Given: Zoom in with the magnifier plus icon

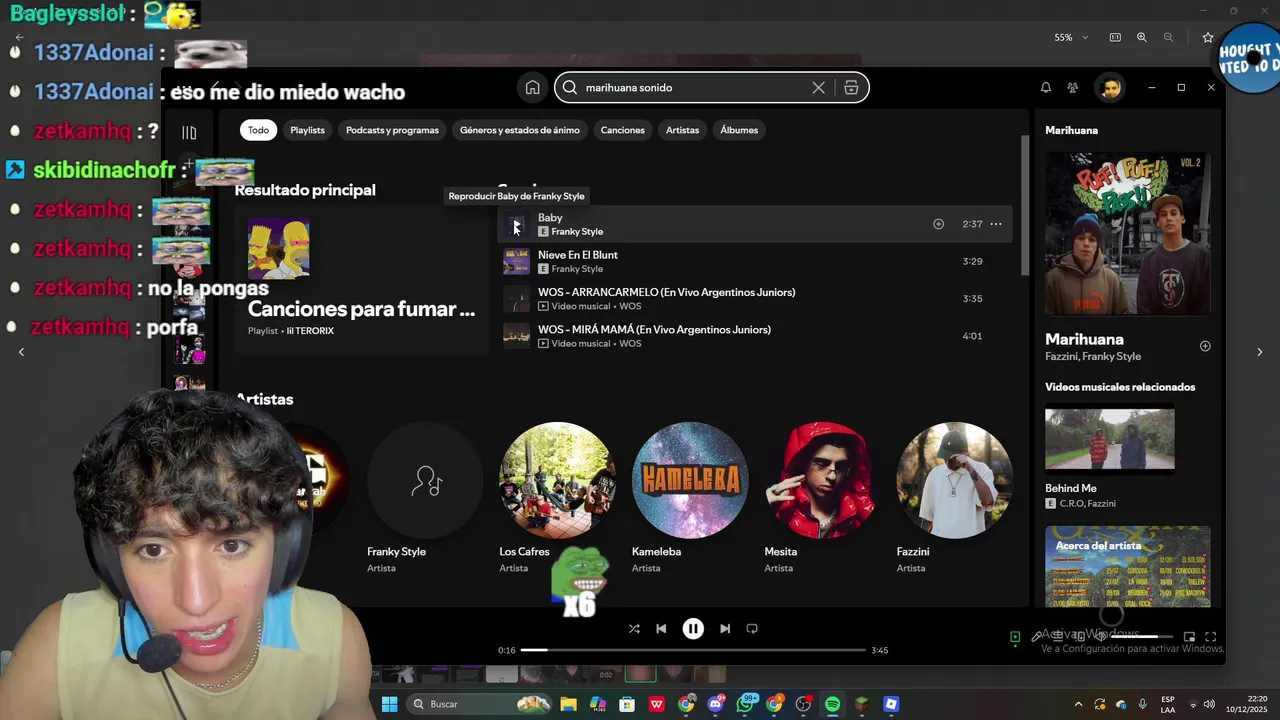Looking at the screenshot, I should 1142,38.
